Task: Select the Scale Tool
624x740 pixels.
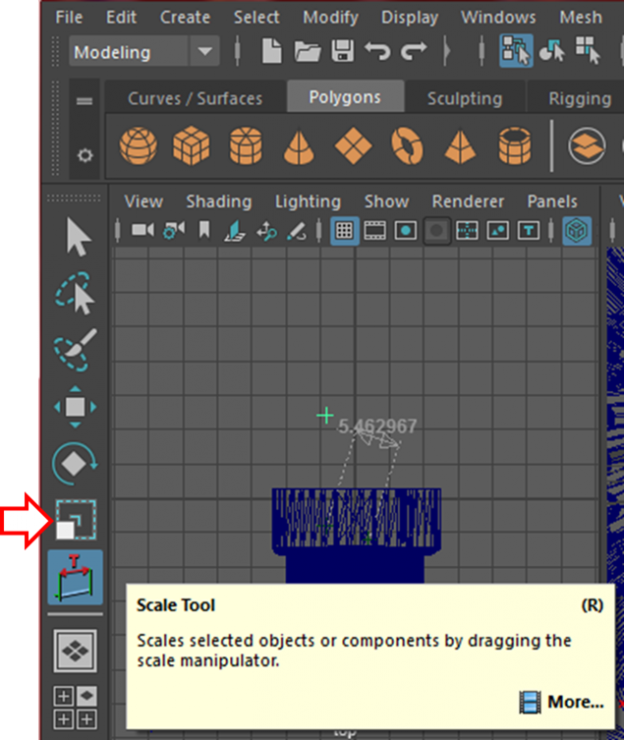Action: (76, 520)
